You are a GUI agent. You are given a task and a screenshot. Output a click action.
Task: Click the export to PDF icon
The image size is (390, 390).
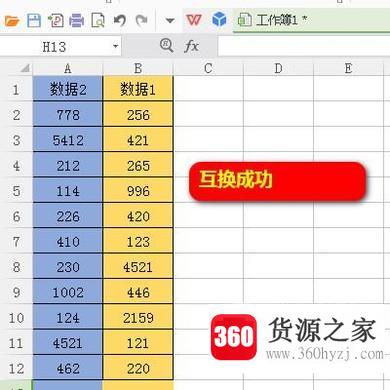click(x=56, y=21)
